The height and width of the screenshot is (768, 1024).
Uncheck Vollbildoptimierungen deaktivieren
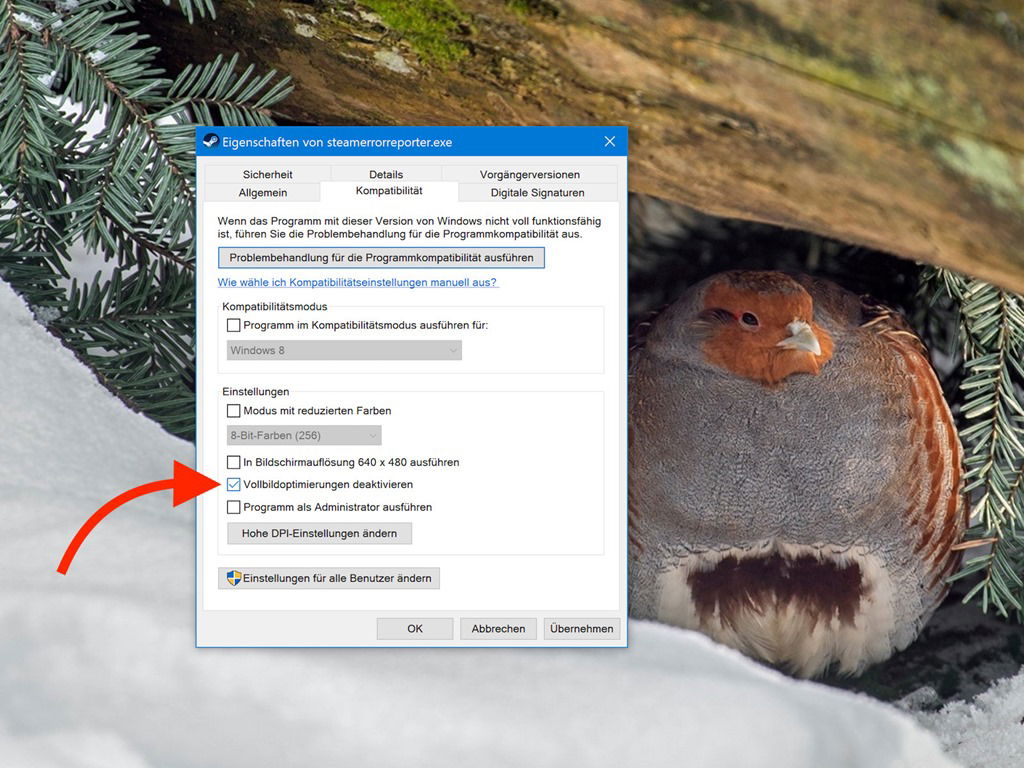(x=233, y=484)
